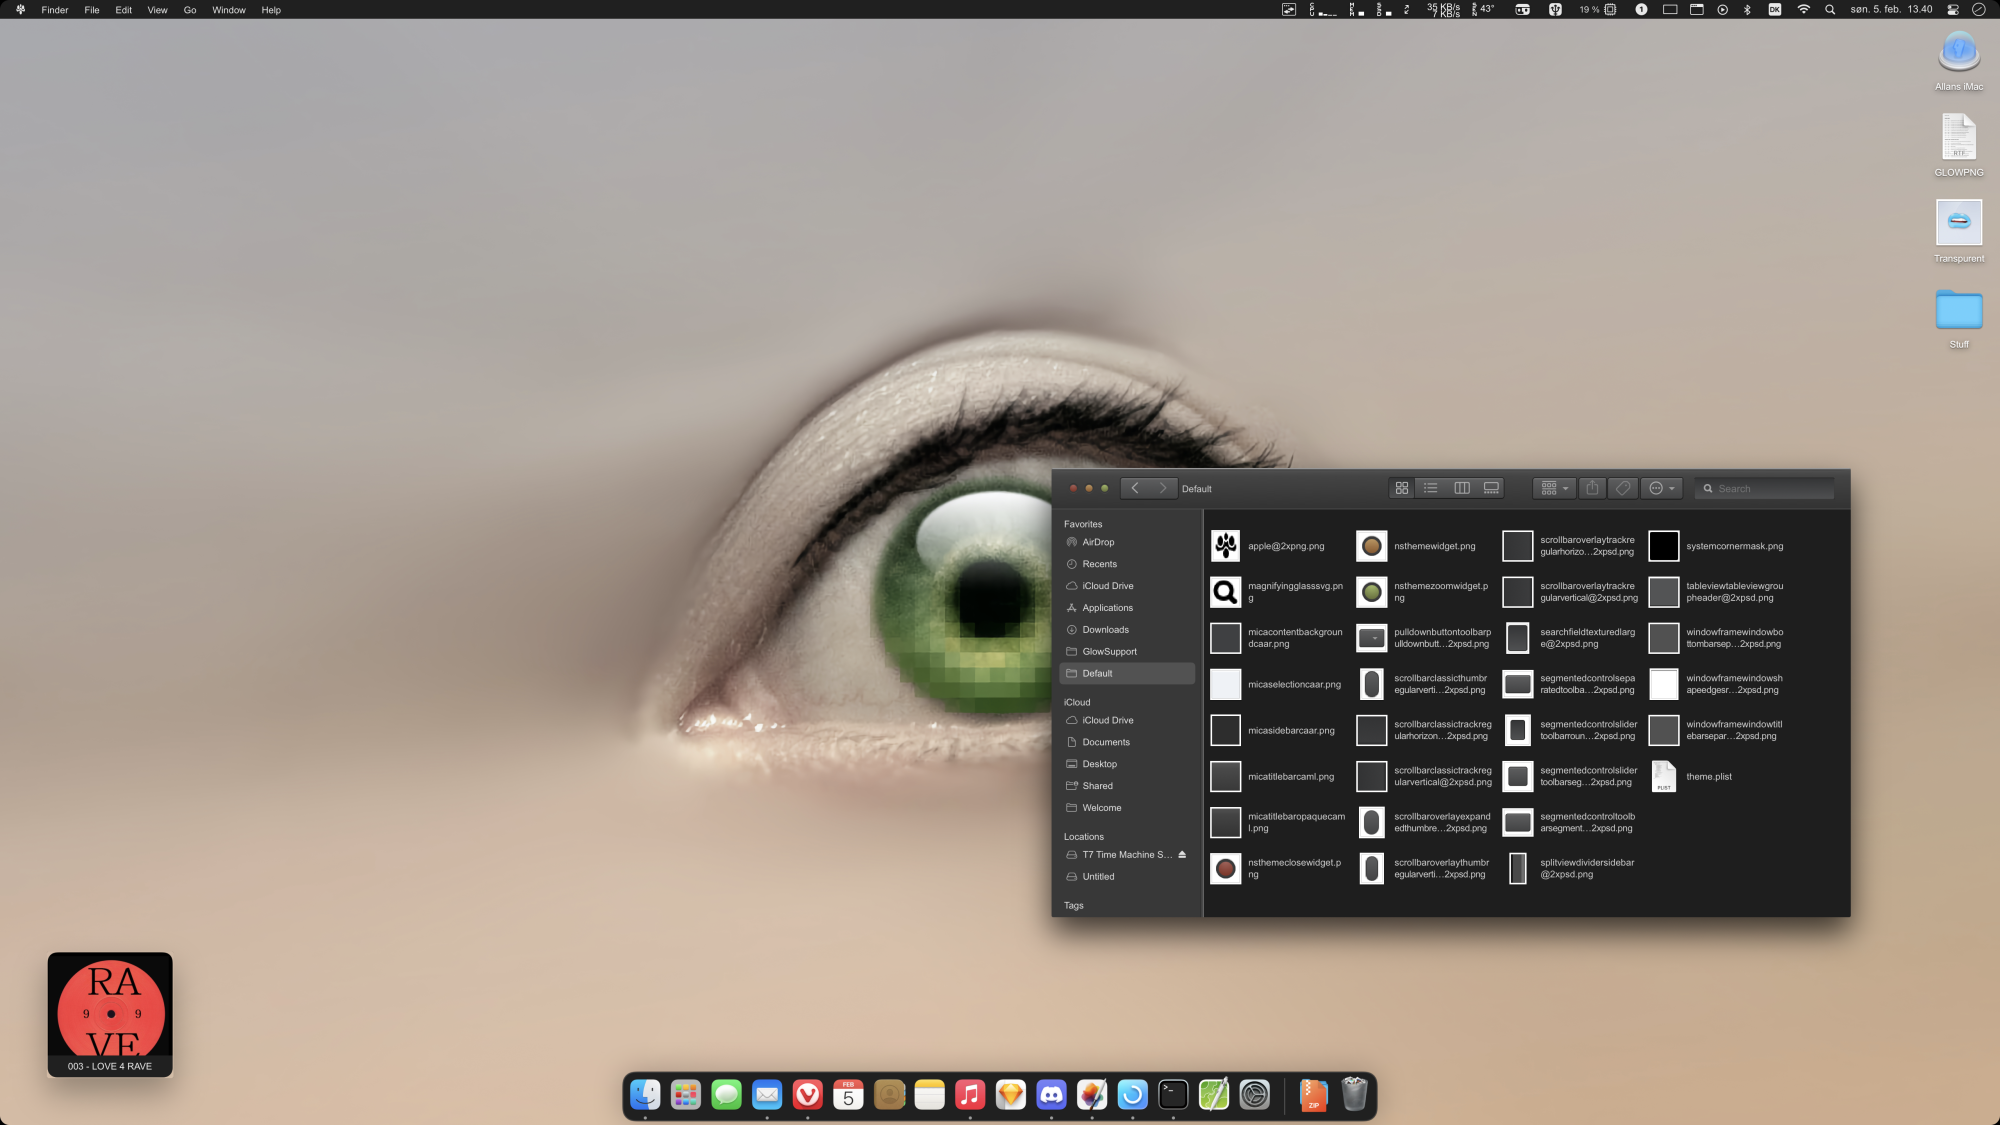The width and height of the screenshot is (2000, 1125).
Task: Select AirDrop in Finder sidebar
Action: (x=1127, y=542)
